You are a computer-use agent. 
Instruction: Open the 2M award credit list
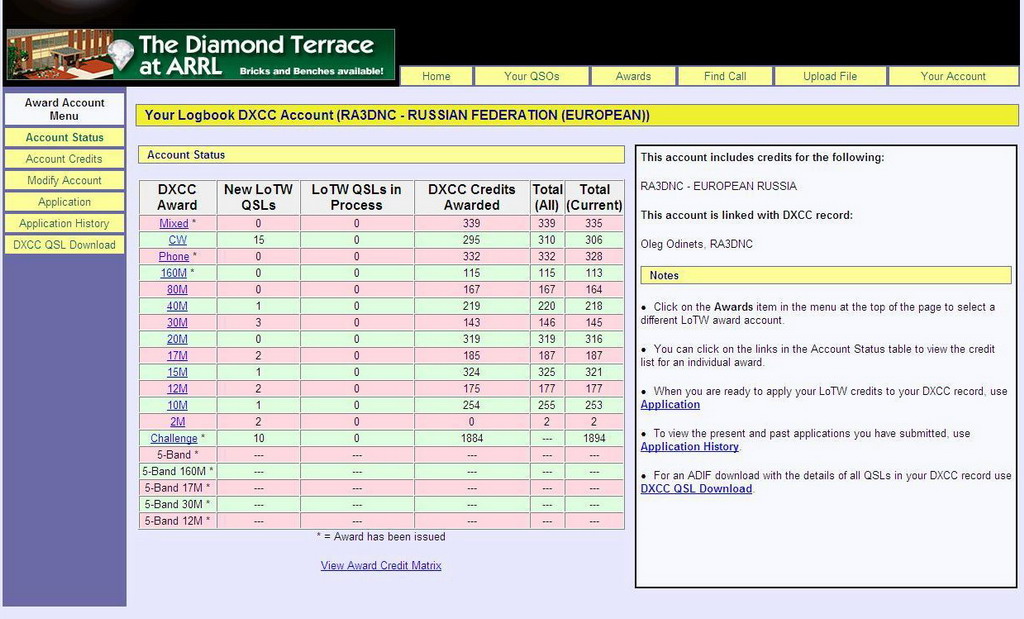coord(177,422)
